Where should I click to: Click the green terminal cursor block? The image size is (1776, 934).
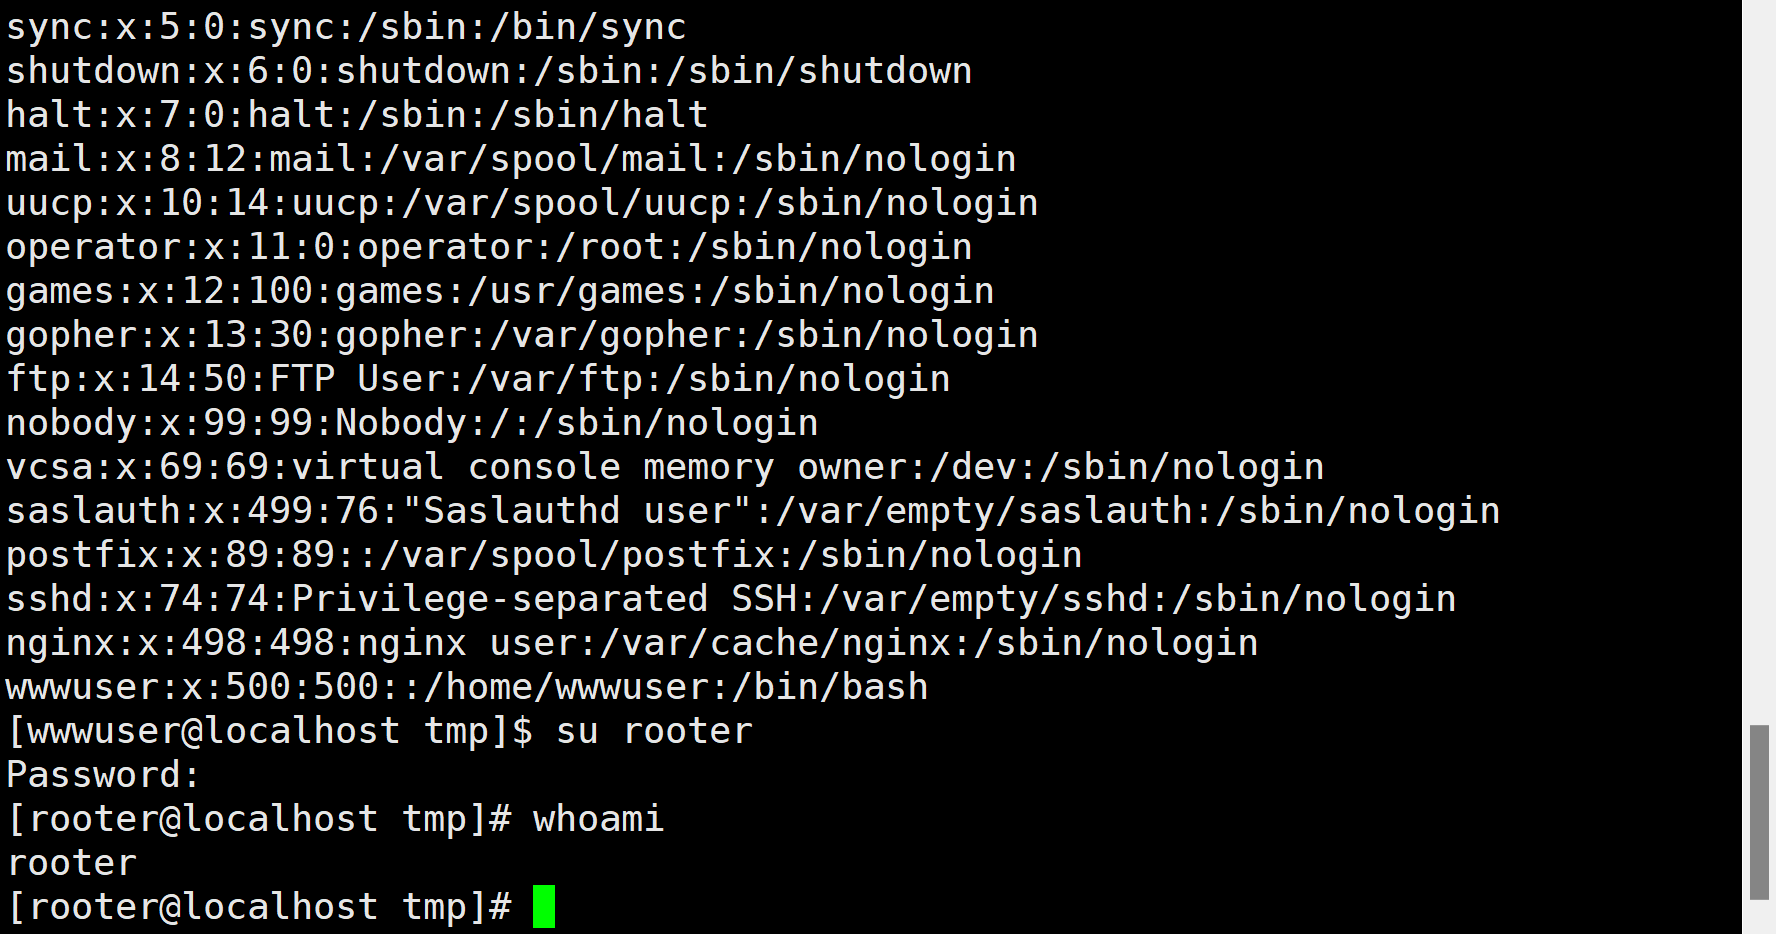coord(544,907)
